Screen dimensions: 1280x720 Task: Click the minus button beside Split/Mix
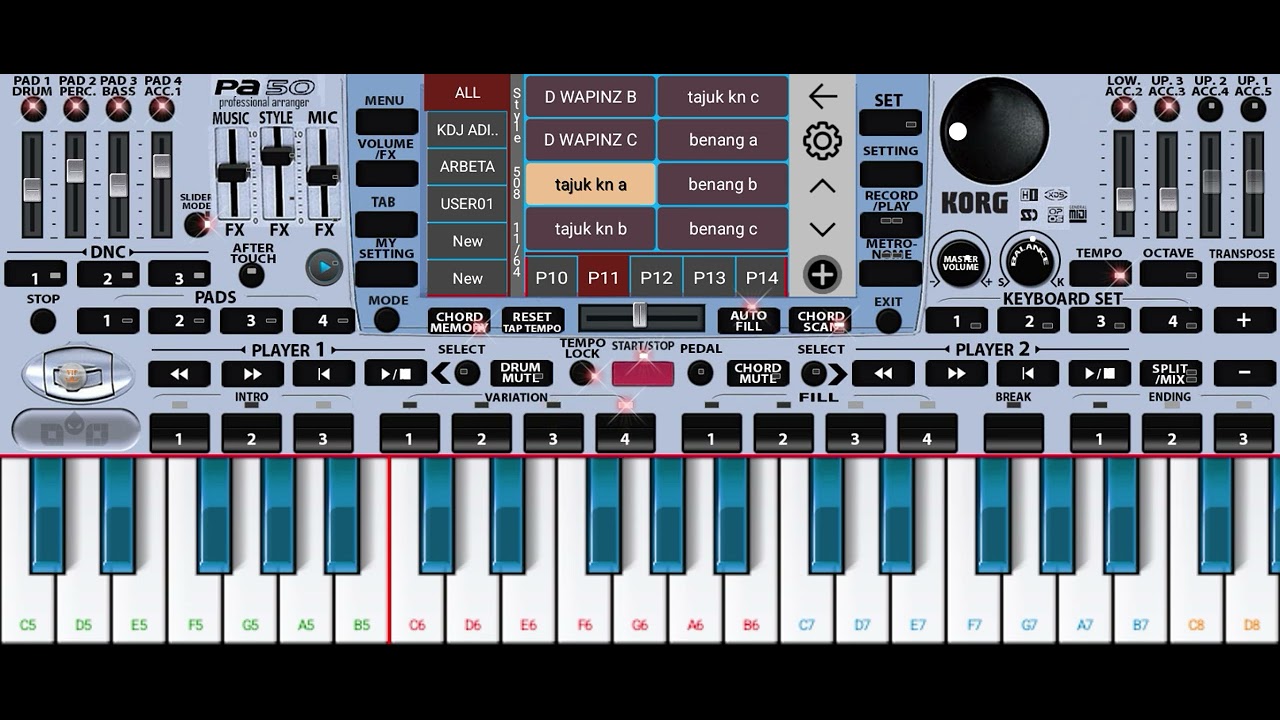pos(1244,374)
